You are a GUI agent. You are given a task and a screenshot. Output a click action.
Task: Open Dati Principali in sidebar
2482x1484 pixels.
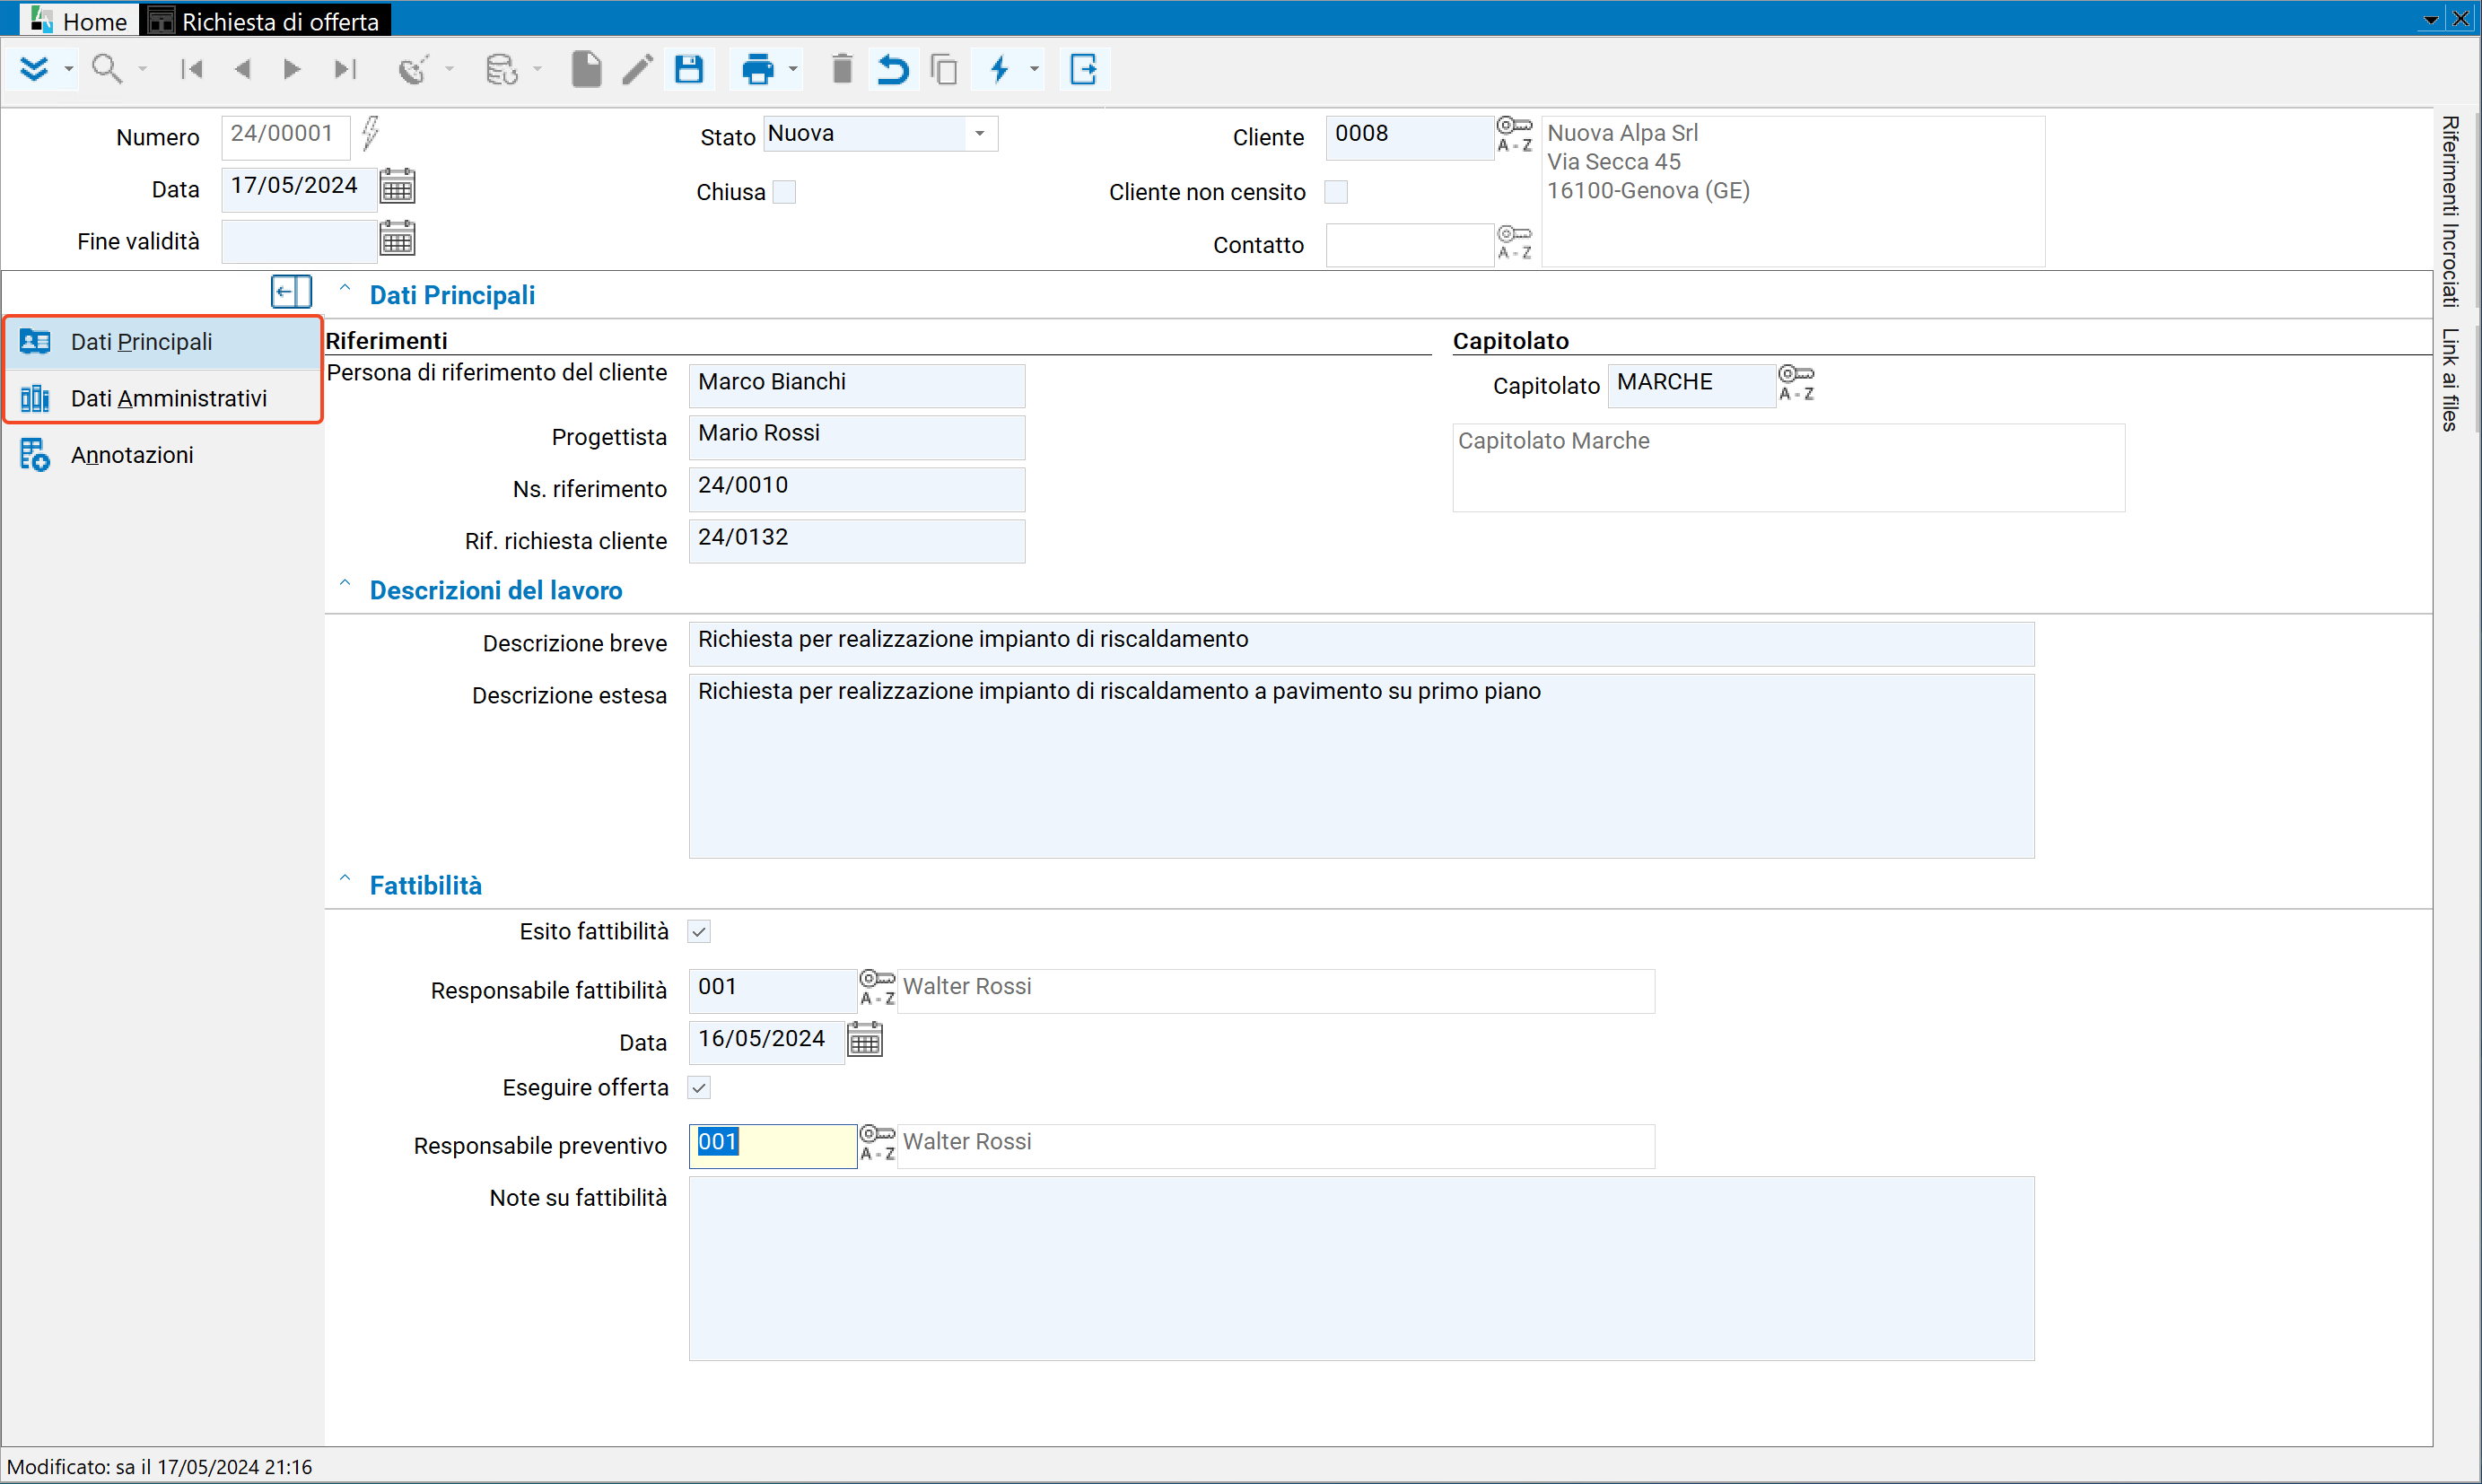[x=164, y=342]
